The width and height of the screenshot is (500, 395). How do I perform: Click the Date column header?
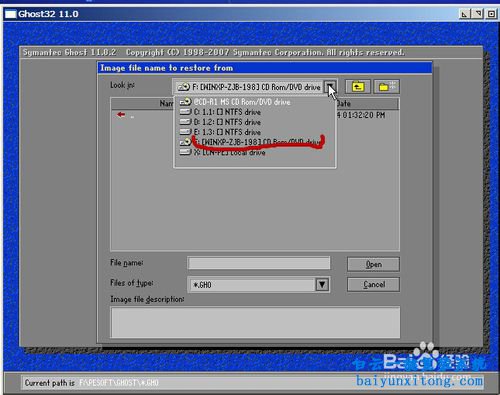coord(367,104)
